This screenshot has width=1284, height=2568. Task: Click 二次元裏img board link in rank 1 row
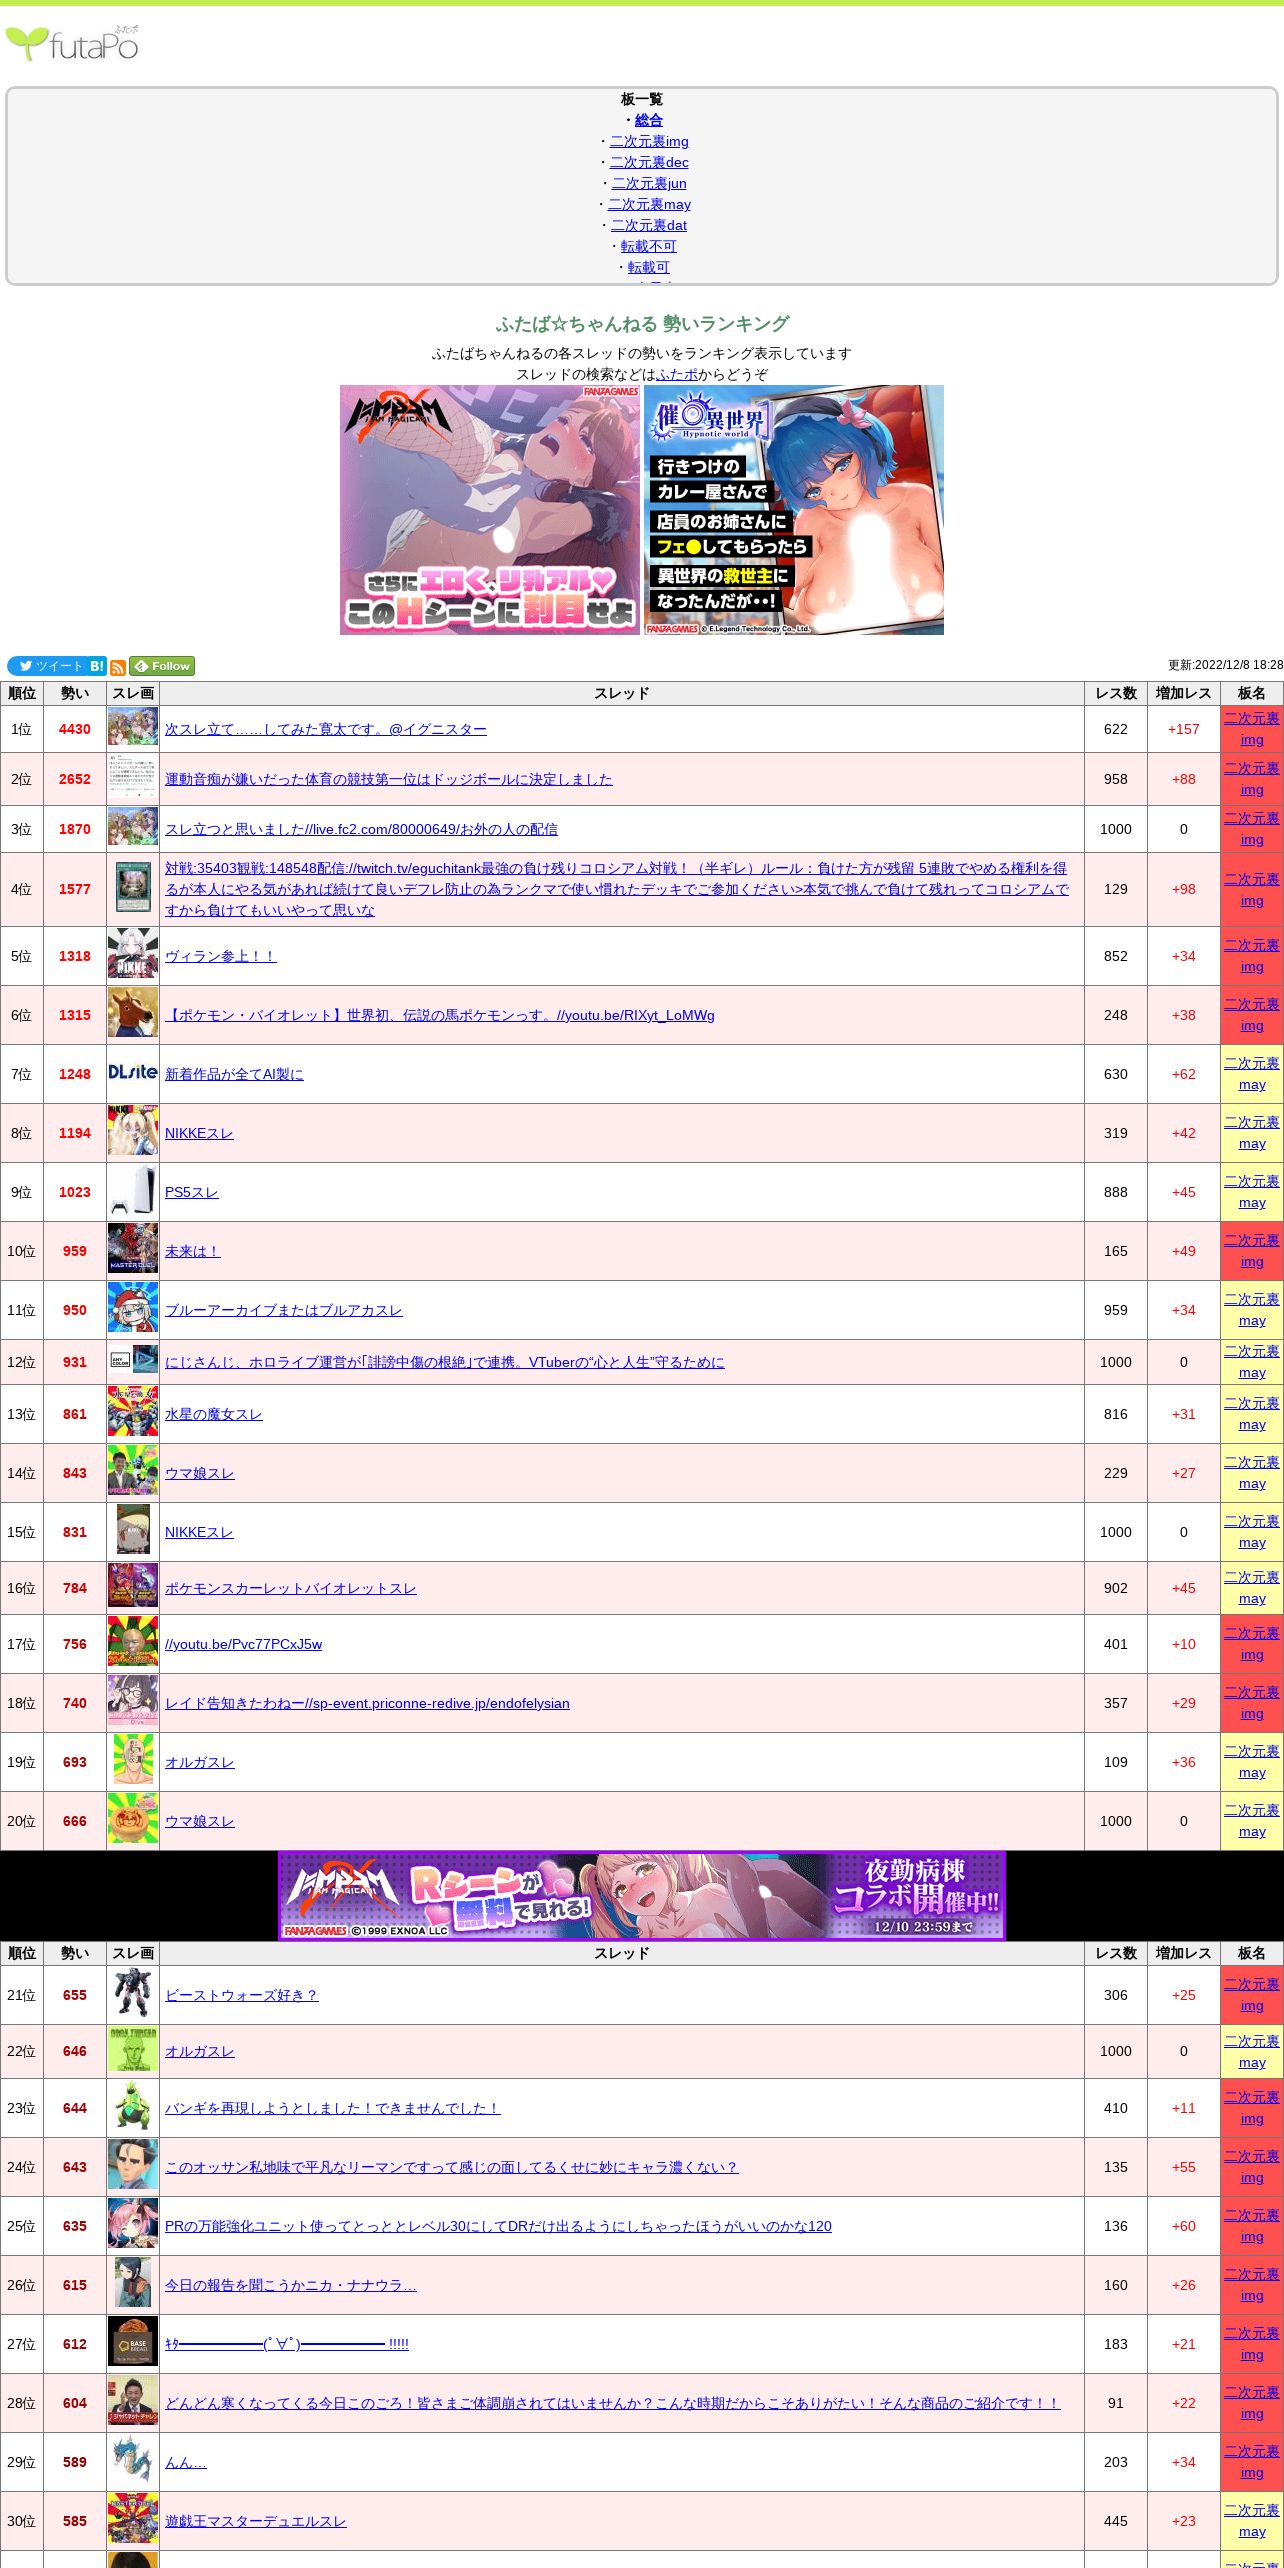[x=1252, y=729]
